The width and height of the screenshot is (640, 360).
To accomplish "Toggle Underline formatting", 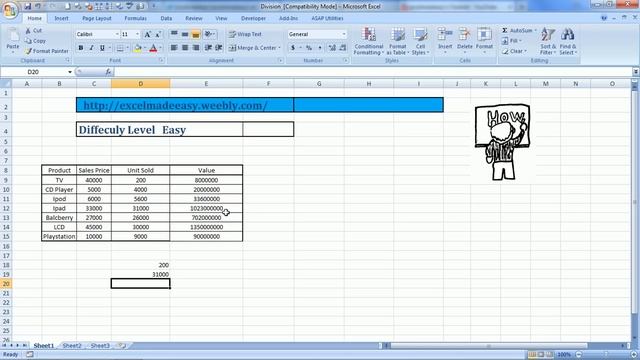I will (x=102, y=48).
